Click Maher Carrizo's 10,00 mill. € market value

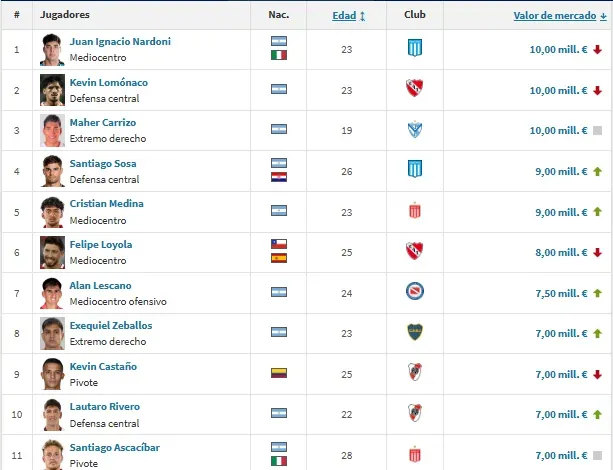tap(557, 130)
